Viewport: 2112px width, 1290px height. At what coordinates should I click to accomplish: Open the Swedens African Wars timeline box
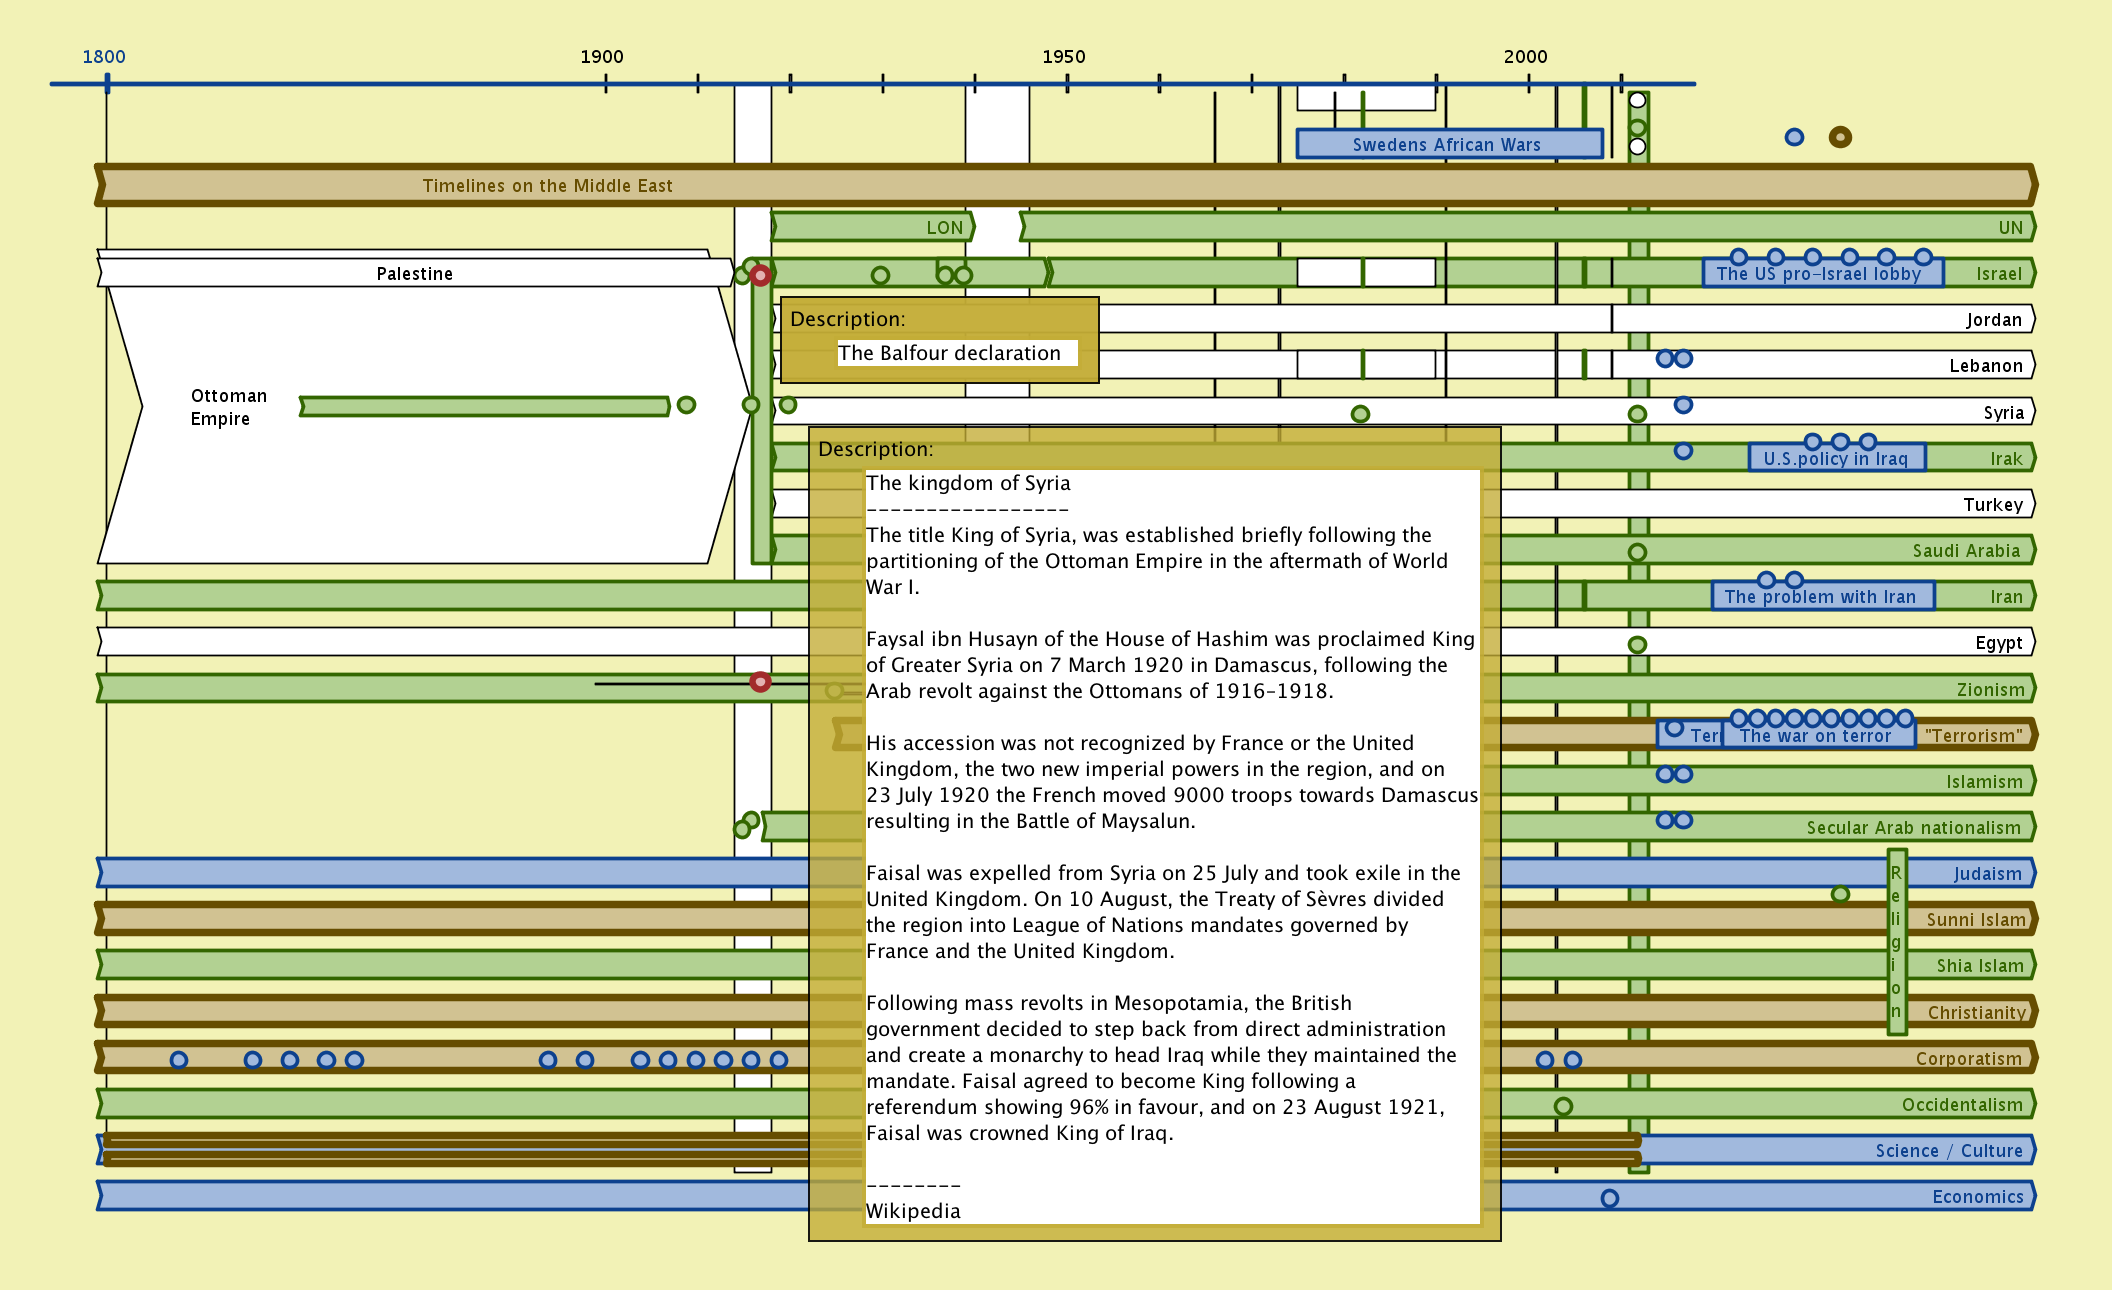click(x=1447, y=144)
